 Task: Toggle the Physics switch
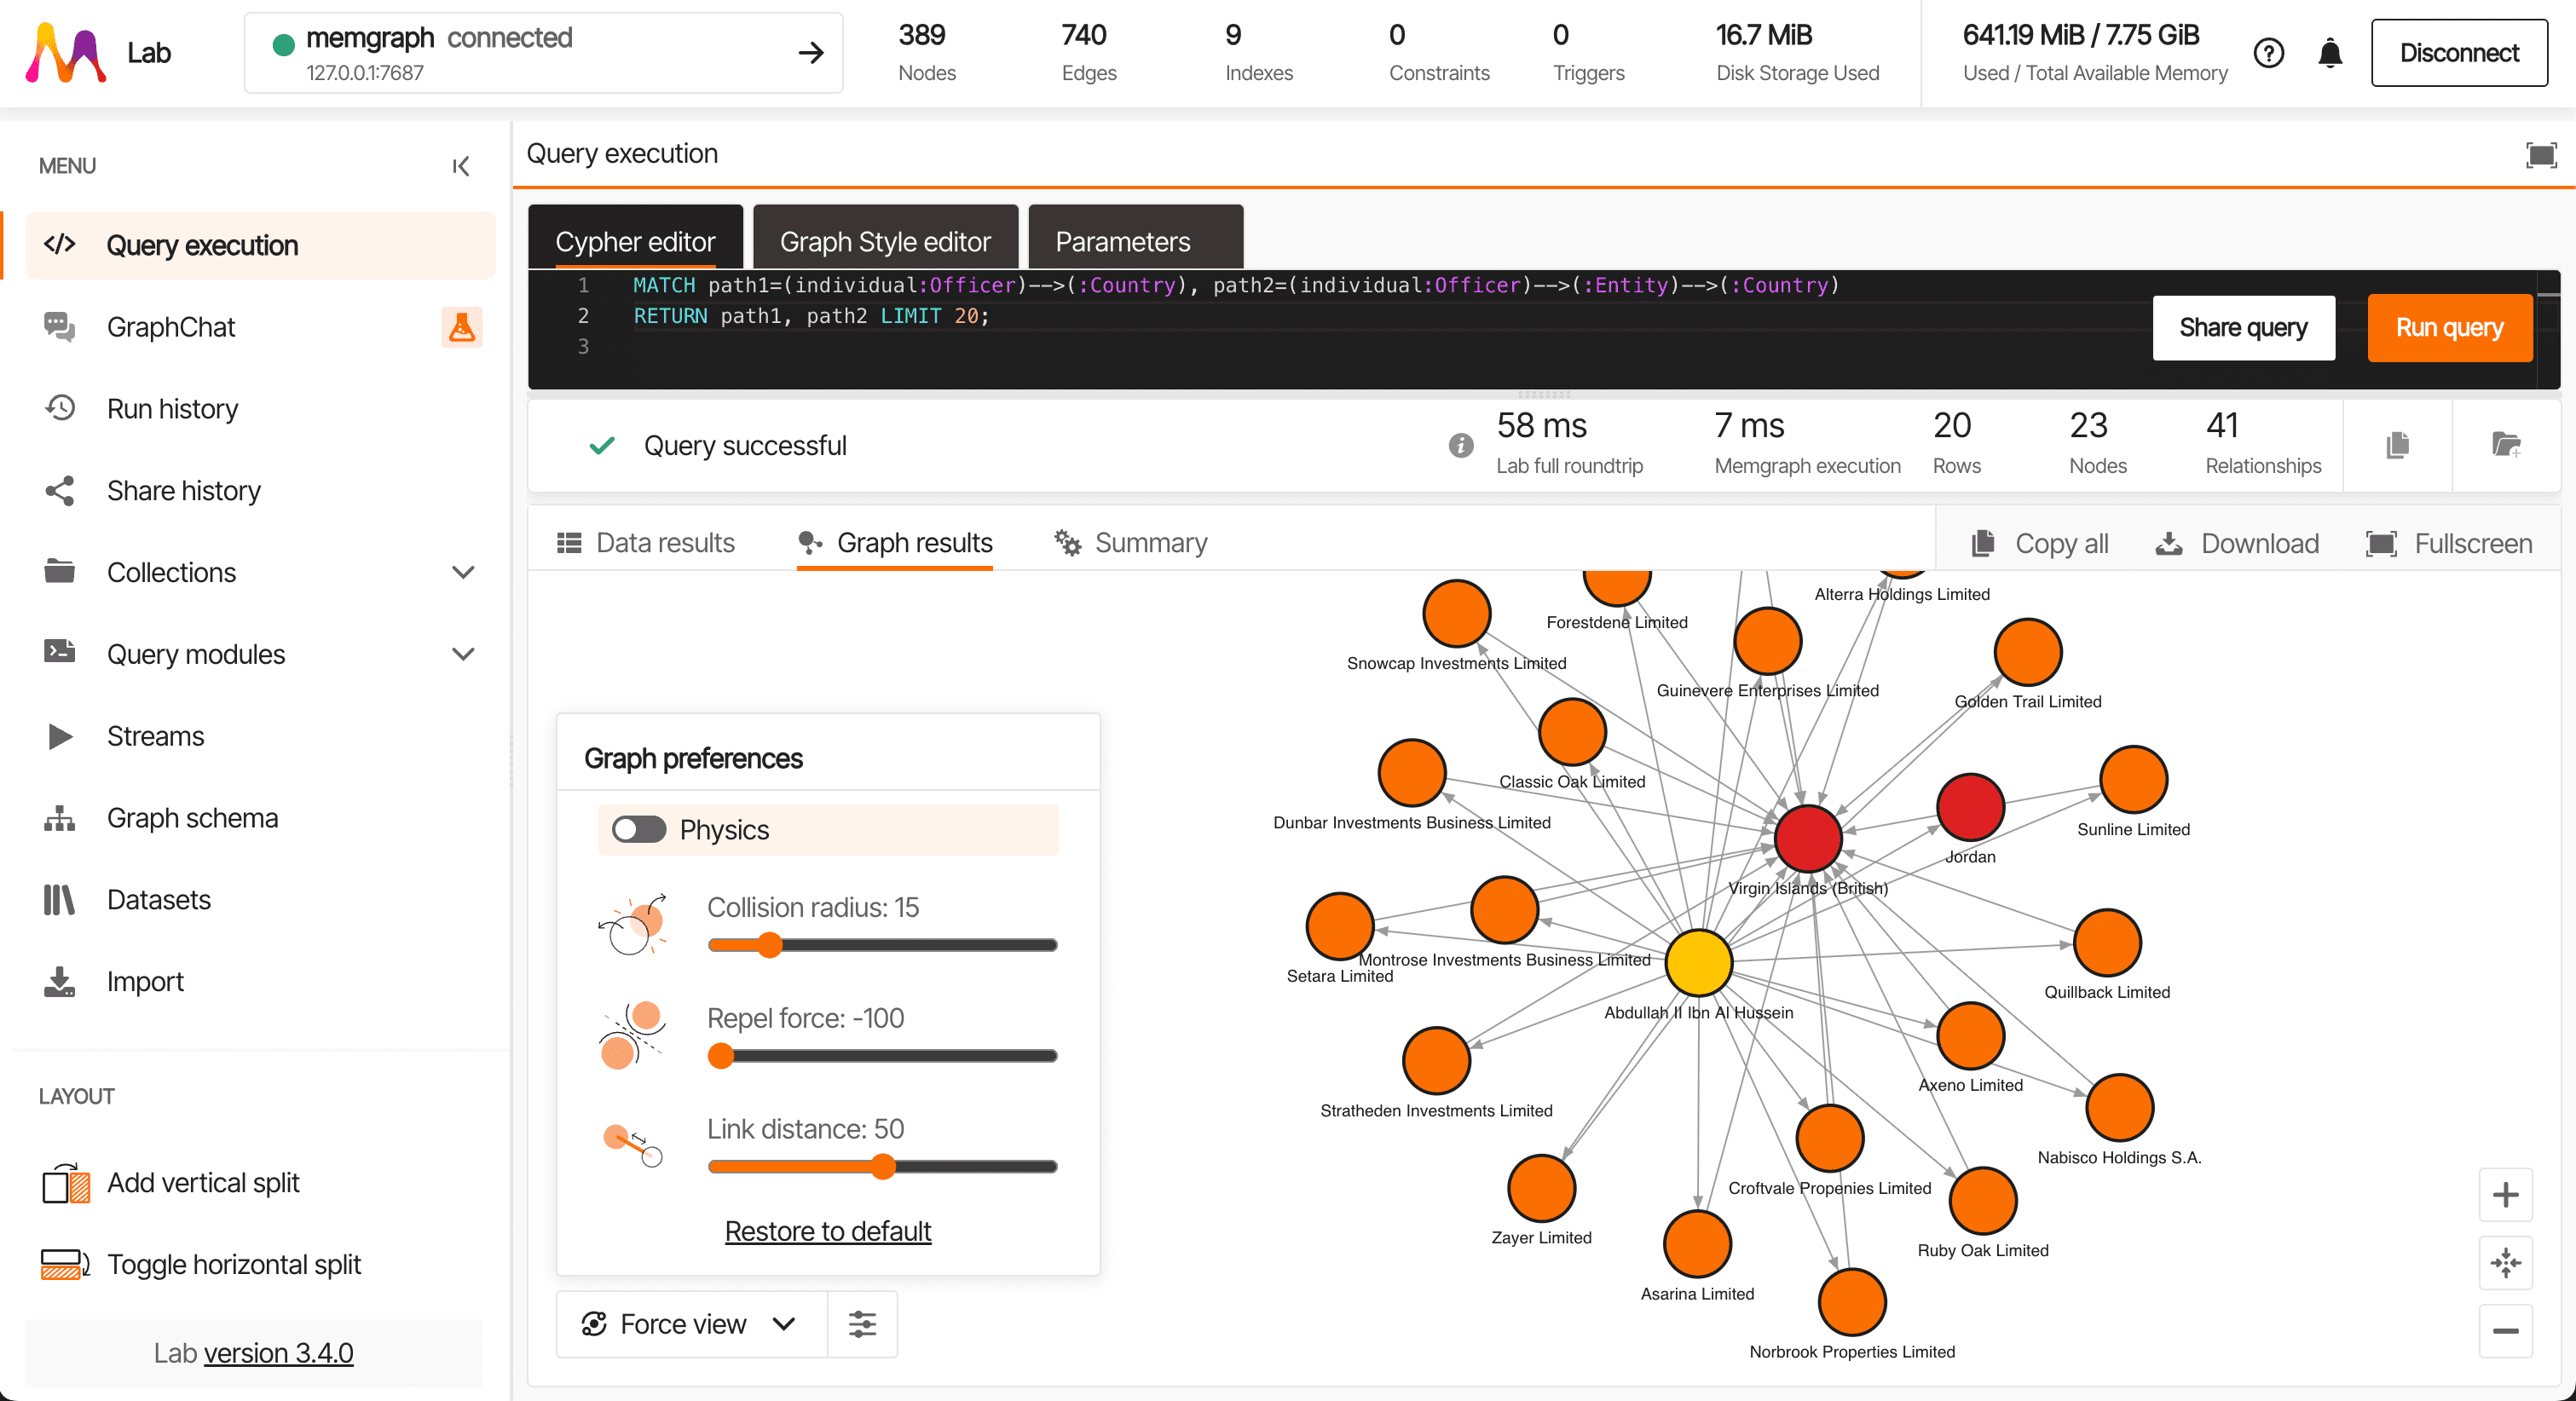639,829
